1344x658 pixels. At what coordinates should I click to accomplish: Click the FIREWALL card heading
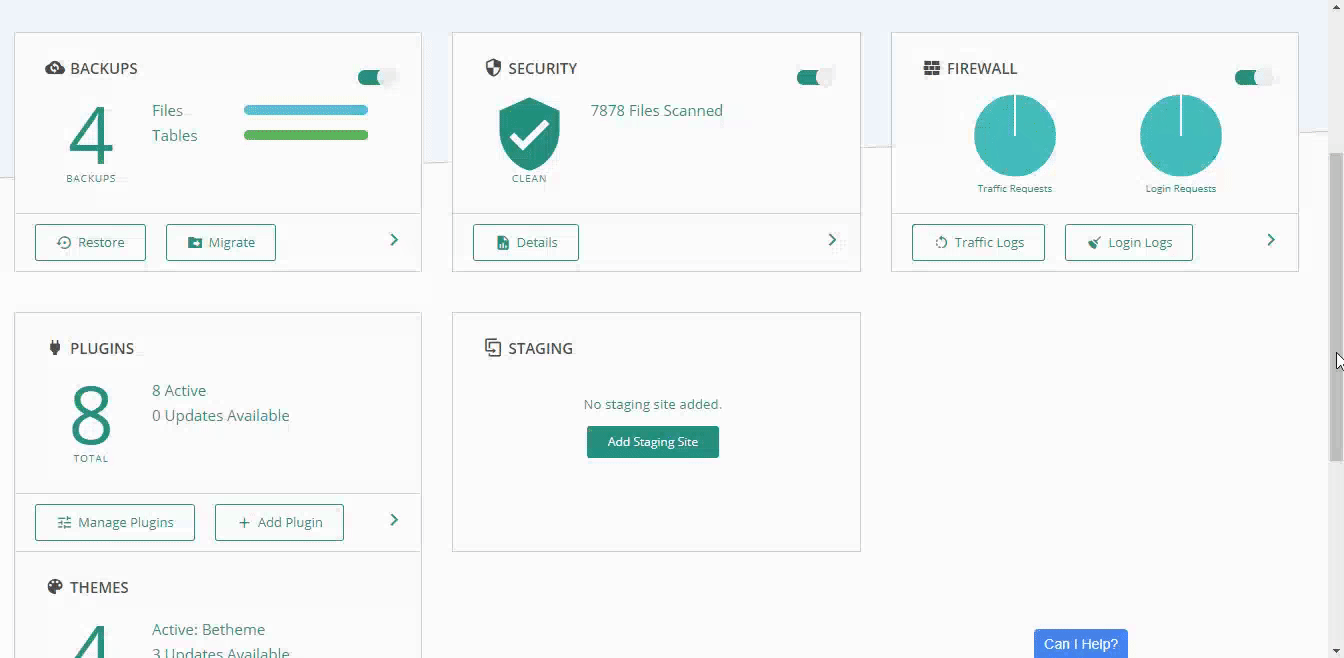tap(982, 68)
